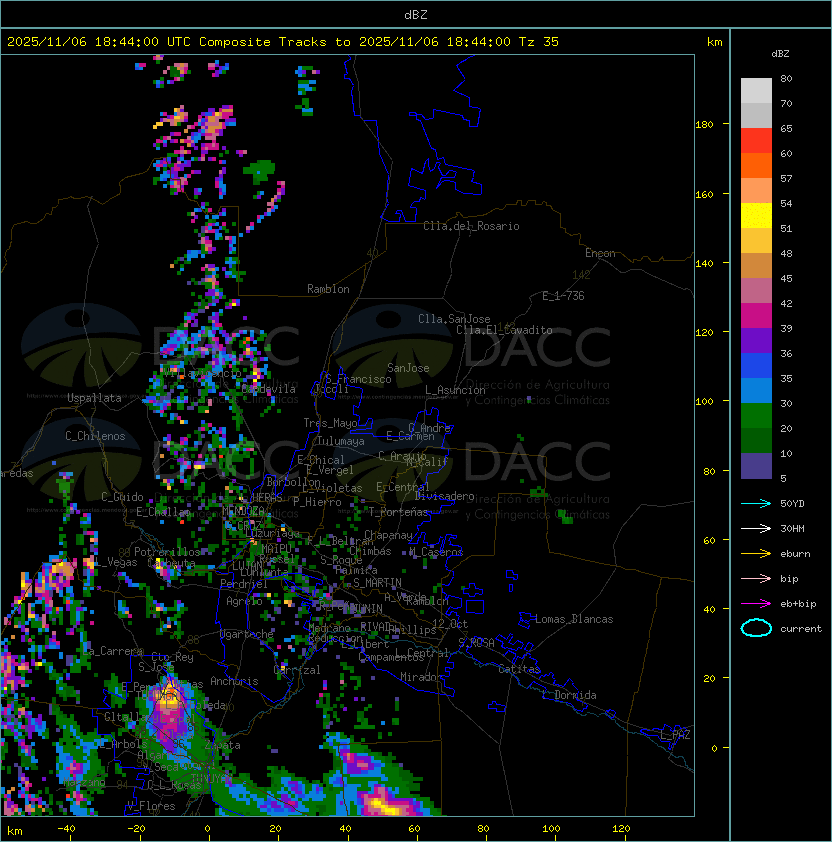Click the La_Carrera map label
832x842 pixels.
[x=113, y=651]
